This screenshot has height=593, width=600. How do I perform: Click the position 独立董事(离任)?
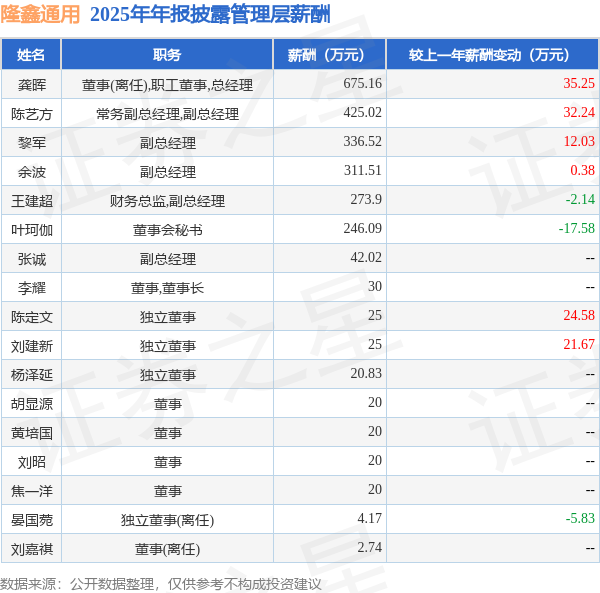(167, 520)
